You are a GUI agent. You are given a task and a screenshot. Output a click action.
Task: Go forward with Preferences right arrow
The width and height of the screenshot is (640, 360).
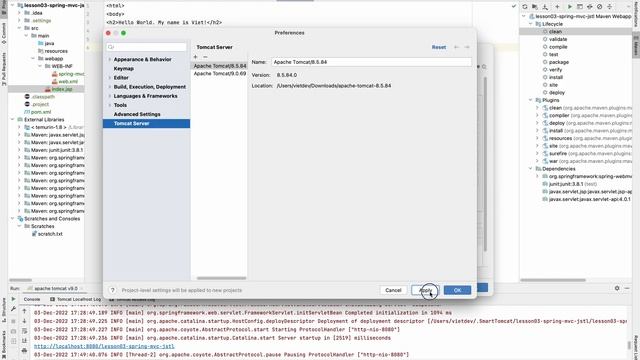[x=467, y=47]
